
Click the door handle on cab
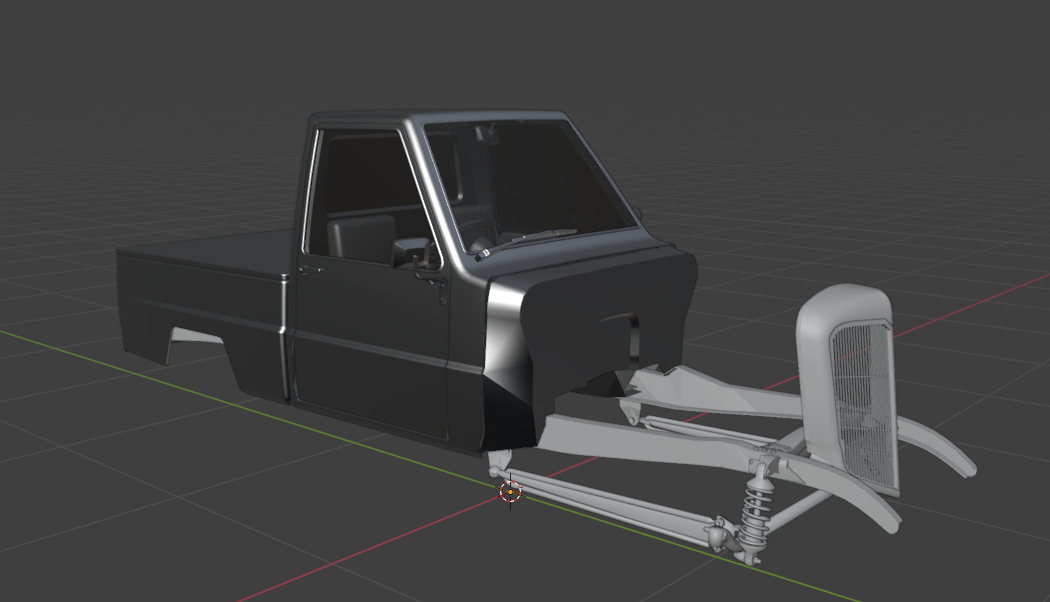coord(310,270)
